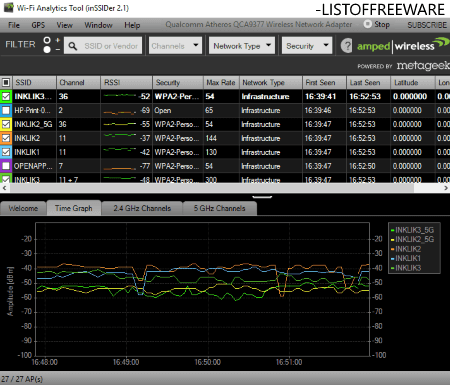Sort by the Latitude column header
The width and height of the screenshot is (450, 385).
pos(413,82)
